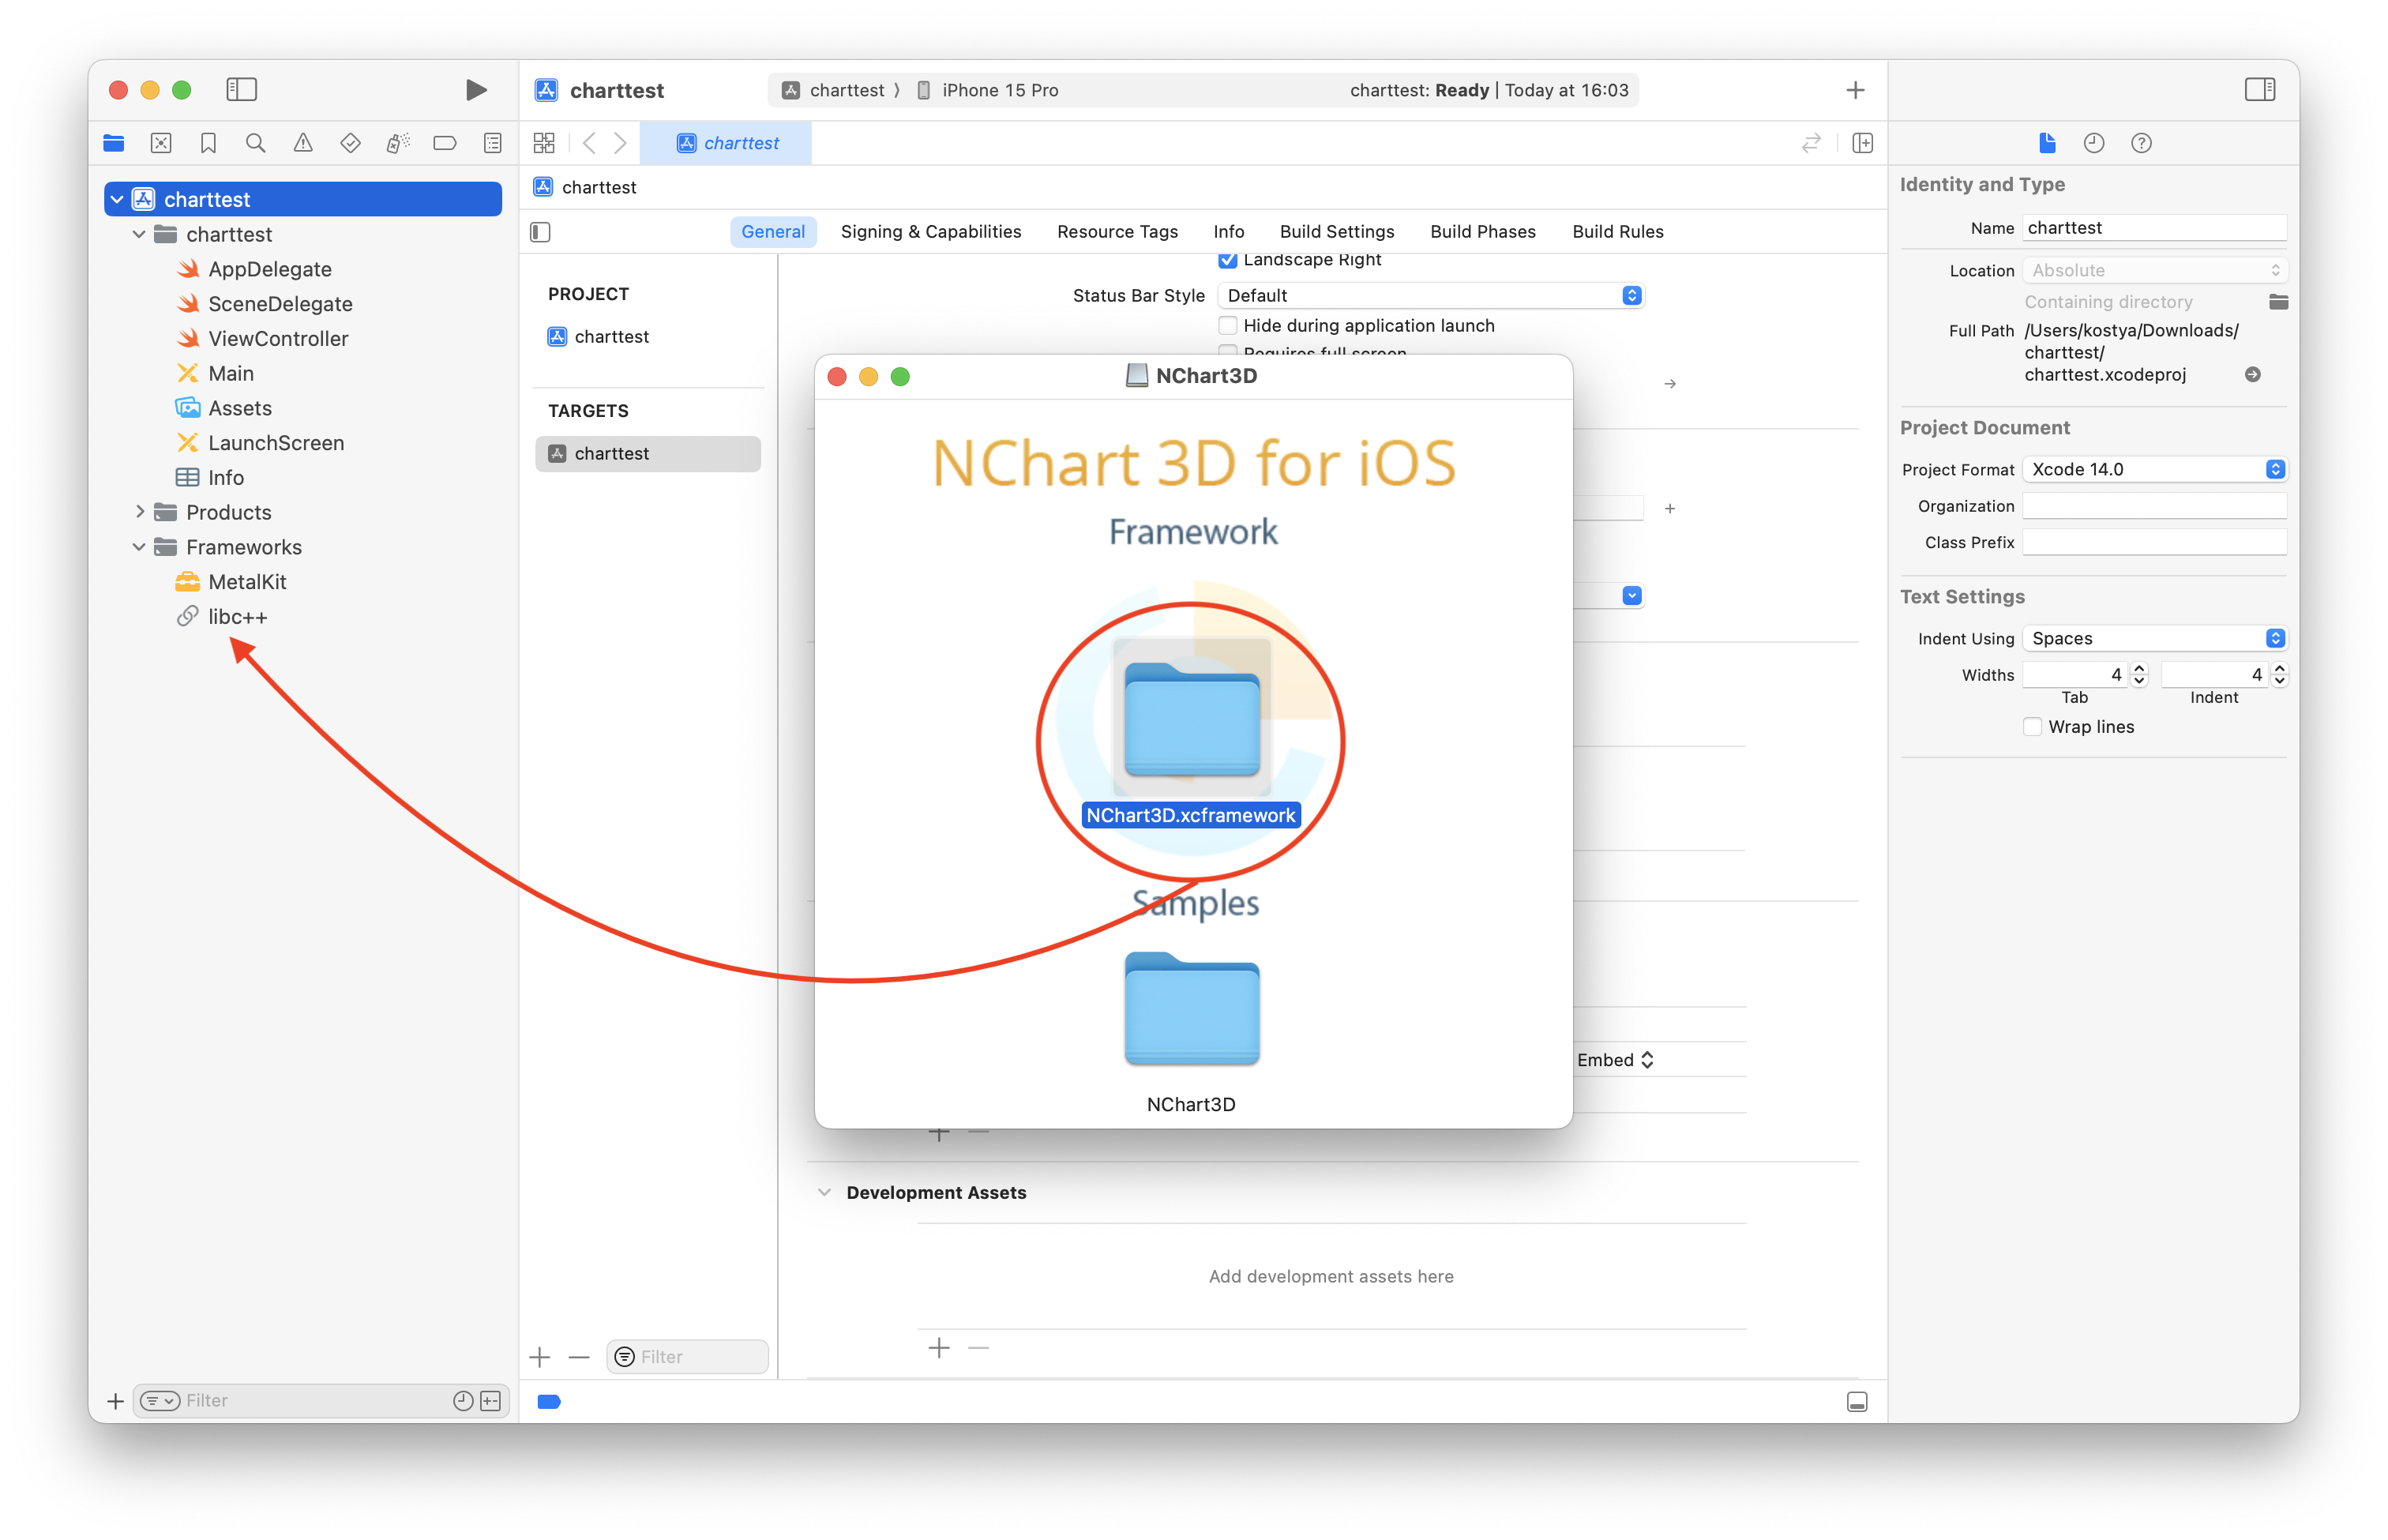2388x1540 pixels.
Task: Reveal the project full path in Finder
Action: (2253, 374)
